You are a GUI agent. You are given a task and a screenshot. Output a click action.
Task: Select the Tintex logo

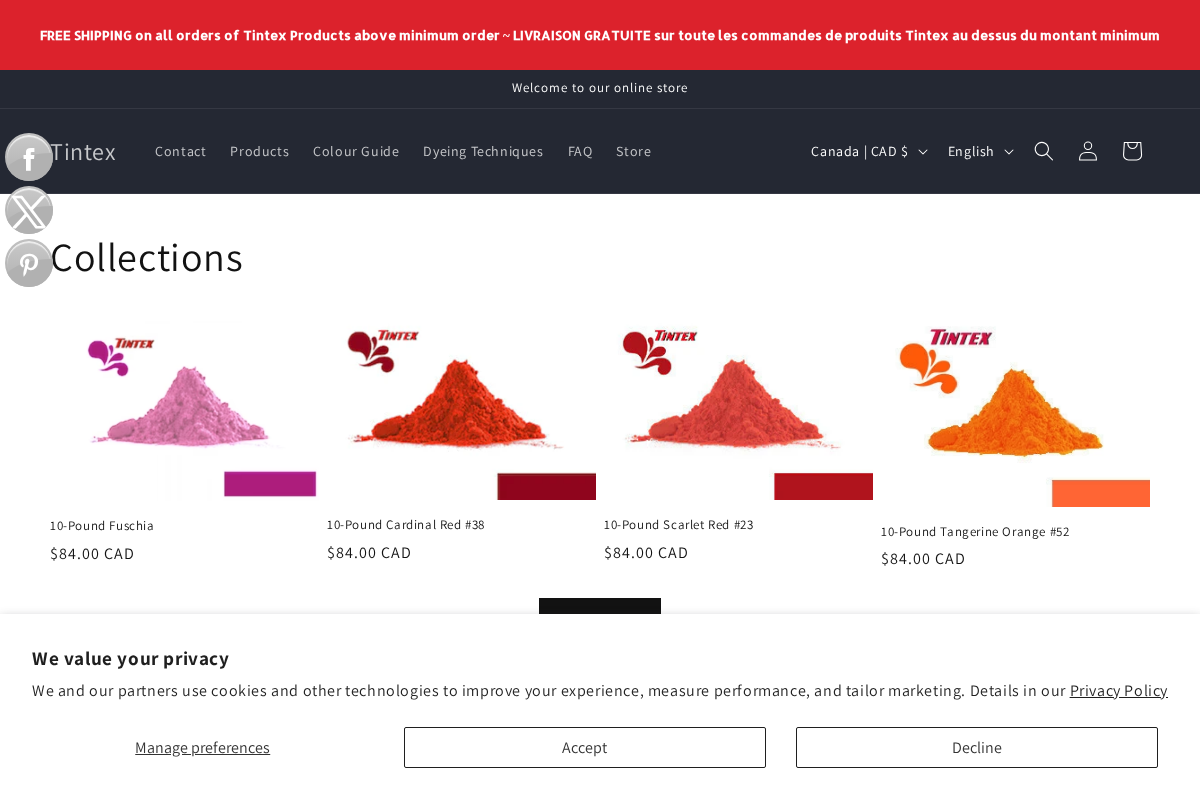point(84,151)
